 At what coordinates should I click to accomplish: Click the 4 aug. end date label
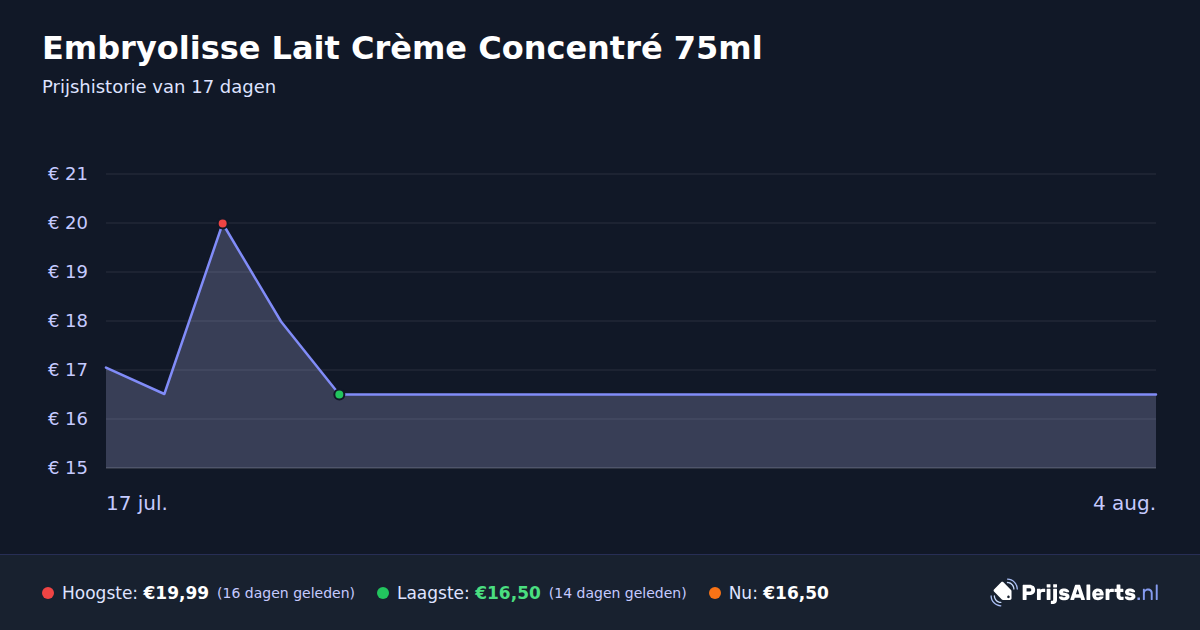click(x=1124, y=503)
